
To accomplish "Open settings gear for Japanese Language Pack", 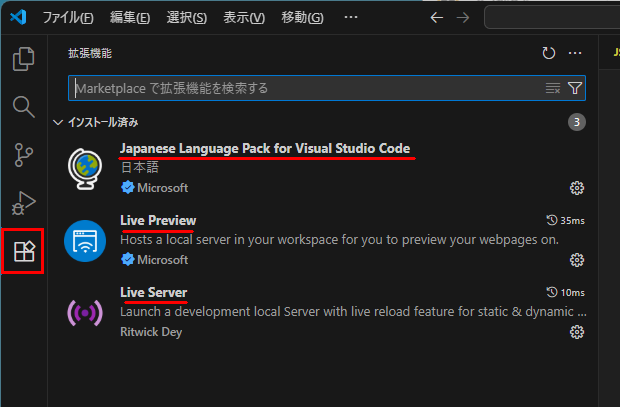I will coord(577,188).
